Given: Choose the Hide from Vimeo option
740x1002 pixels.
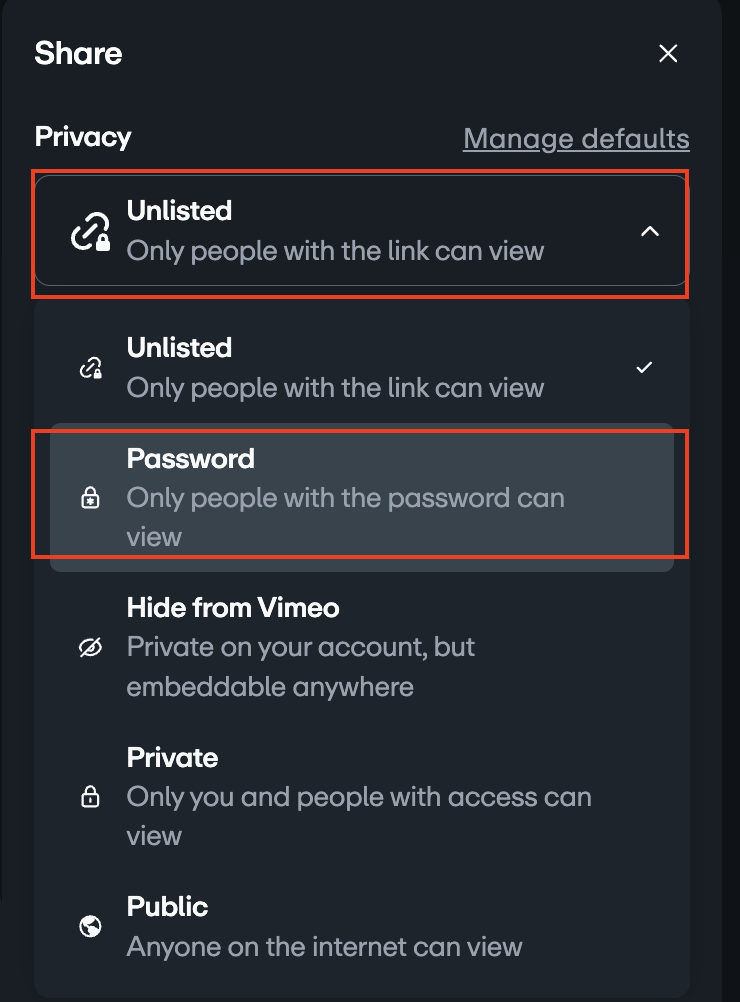Looking at the screenshot, I should tap(360, 647).
